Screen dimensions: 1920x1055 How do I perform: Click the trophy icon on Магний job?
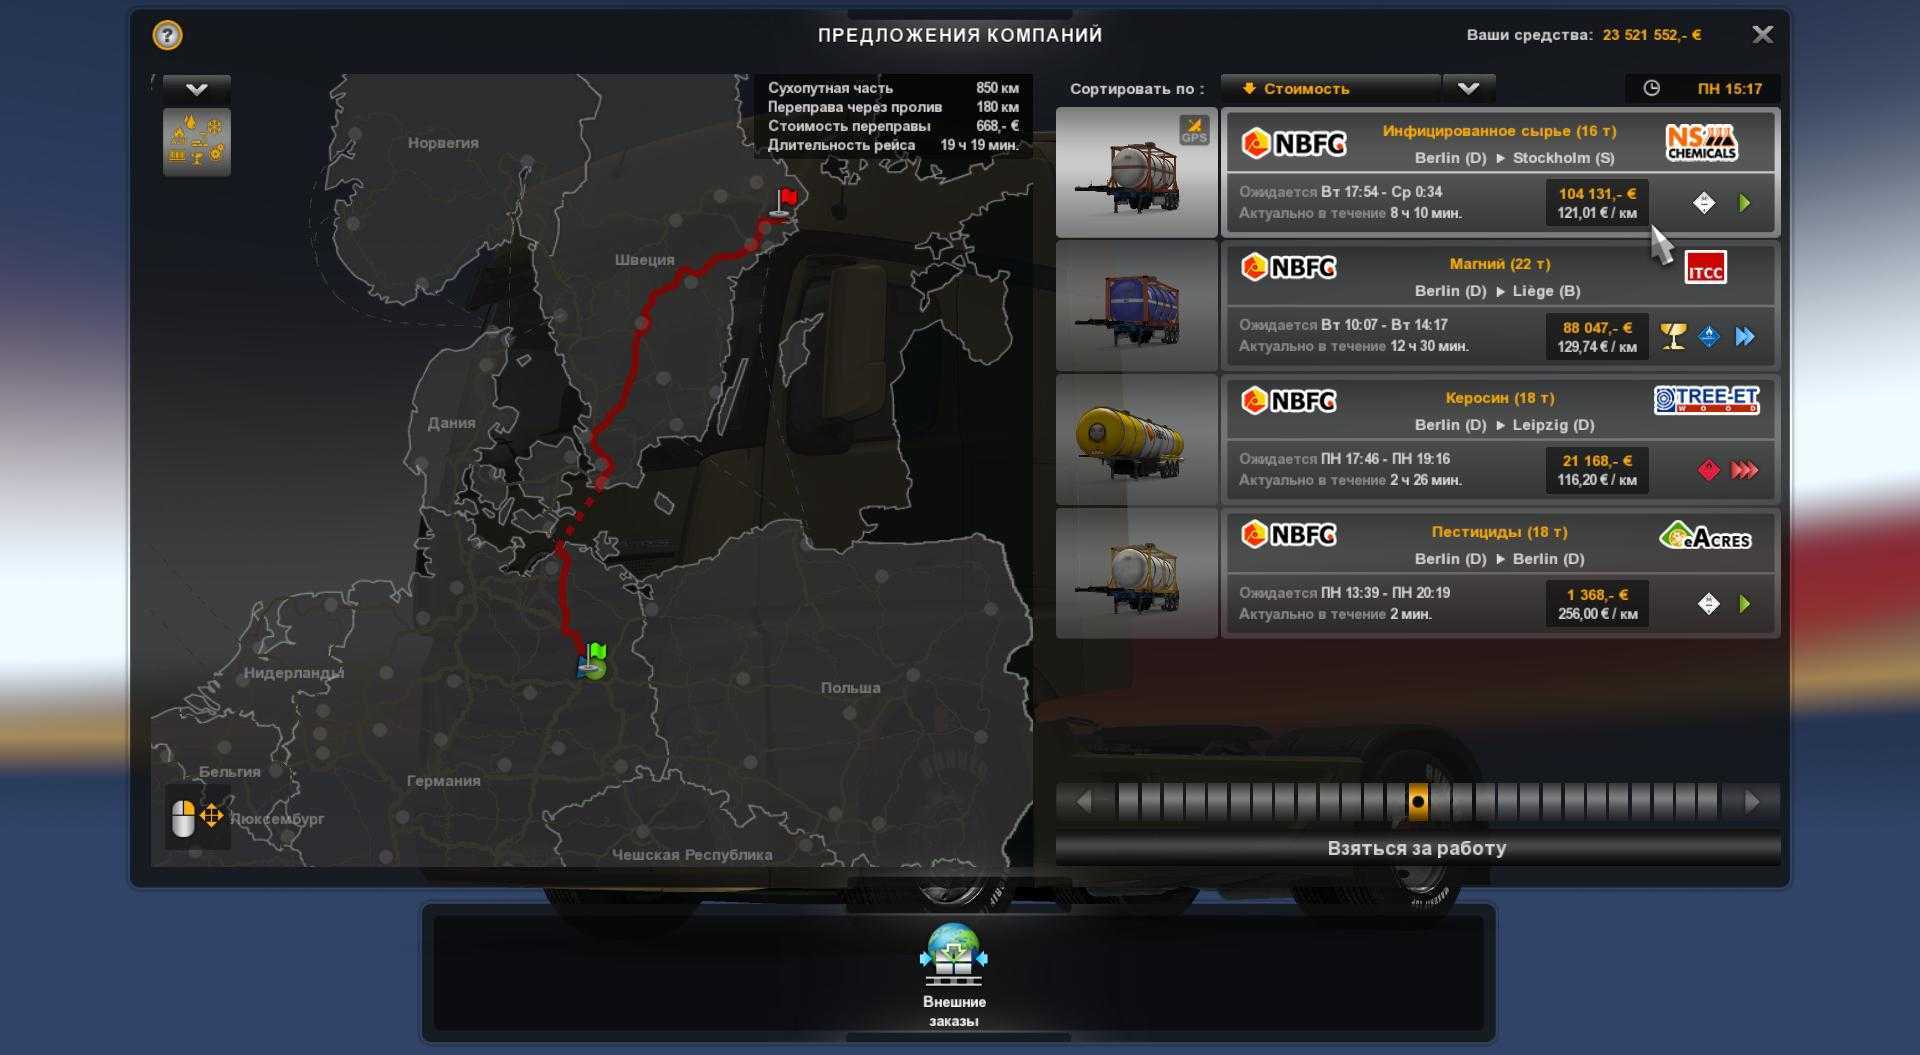click(1673, 336)
